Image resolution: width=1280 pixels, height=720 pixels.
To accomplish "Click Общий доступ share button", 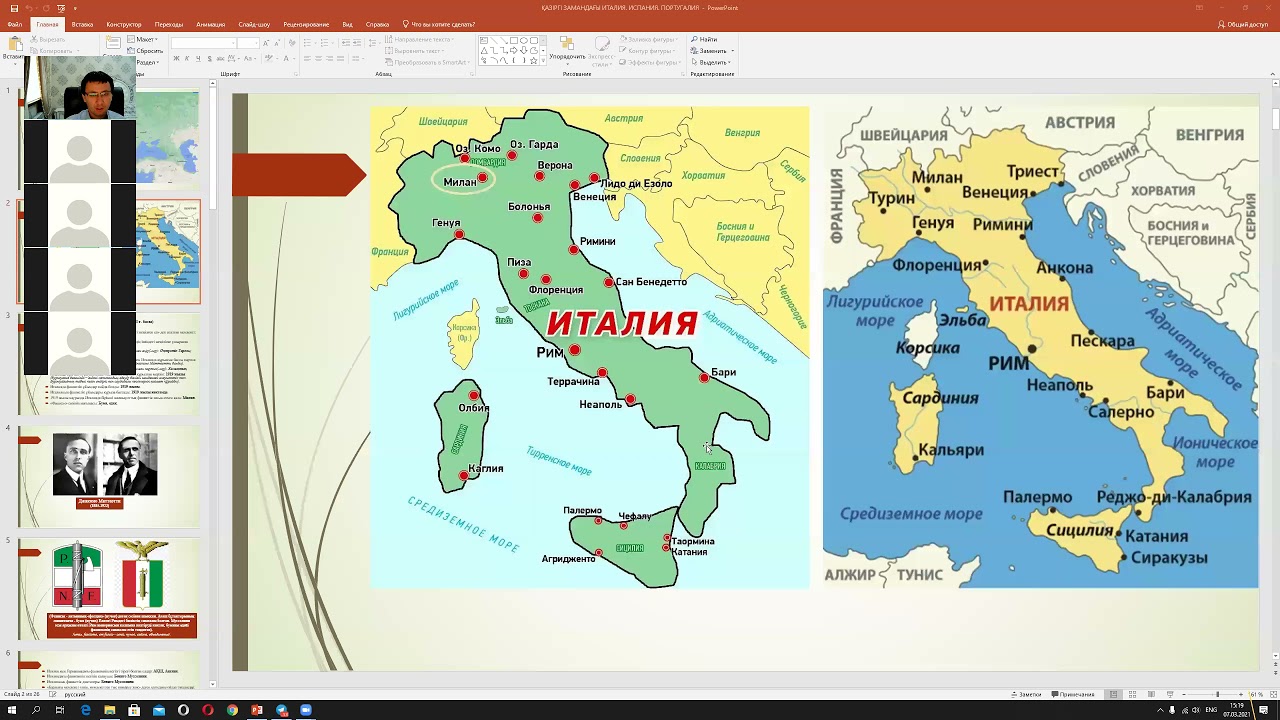I will 1243,24.
